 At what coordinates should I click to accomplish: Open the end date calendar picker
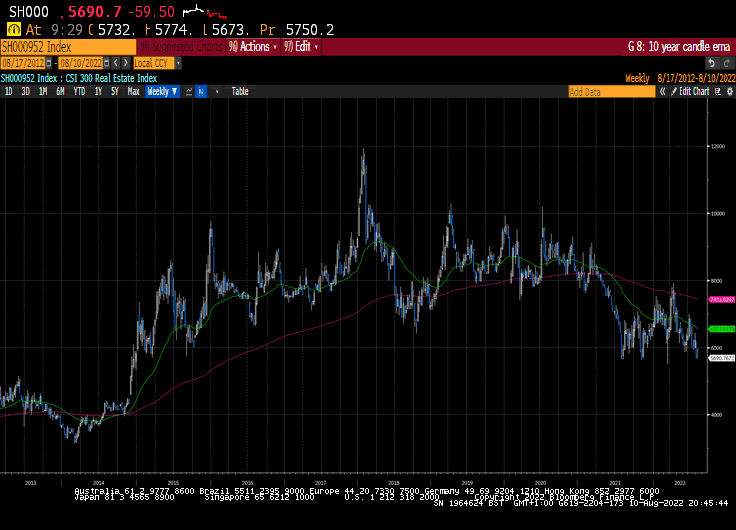click(x=107, y=63)
